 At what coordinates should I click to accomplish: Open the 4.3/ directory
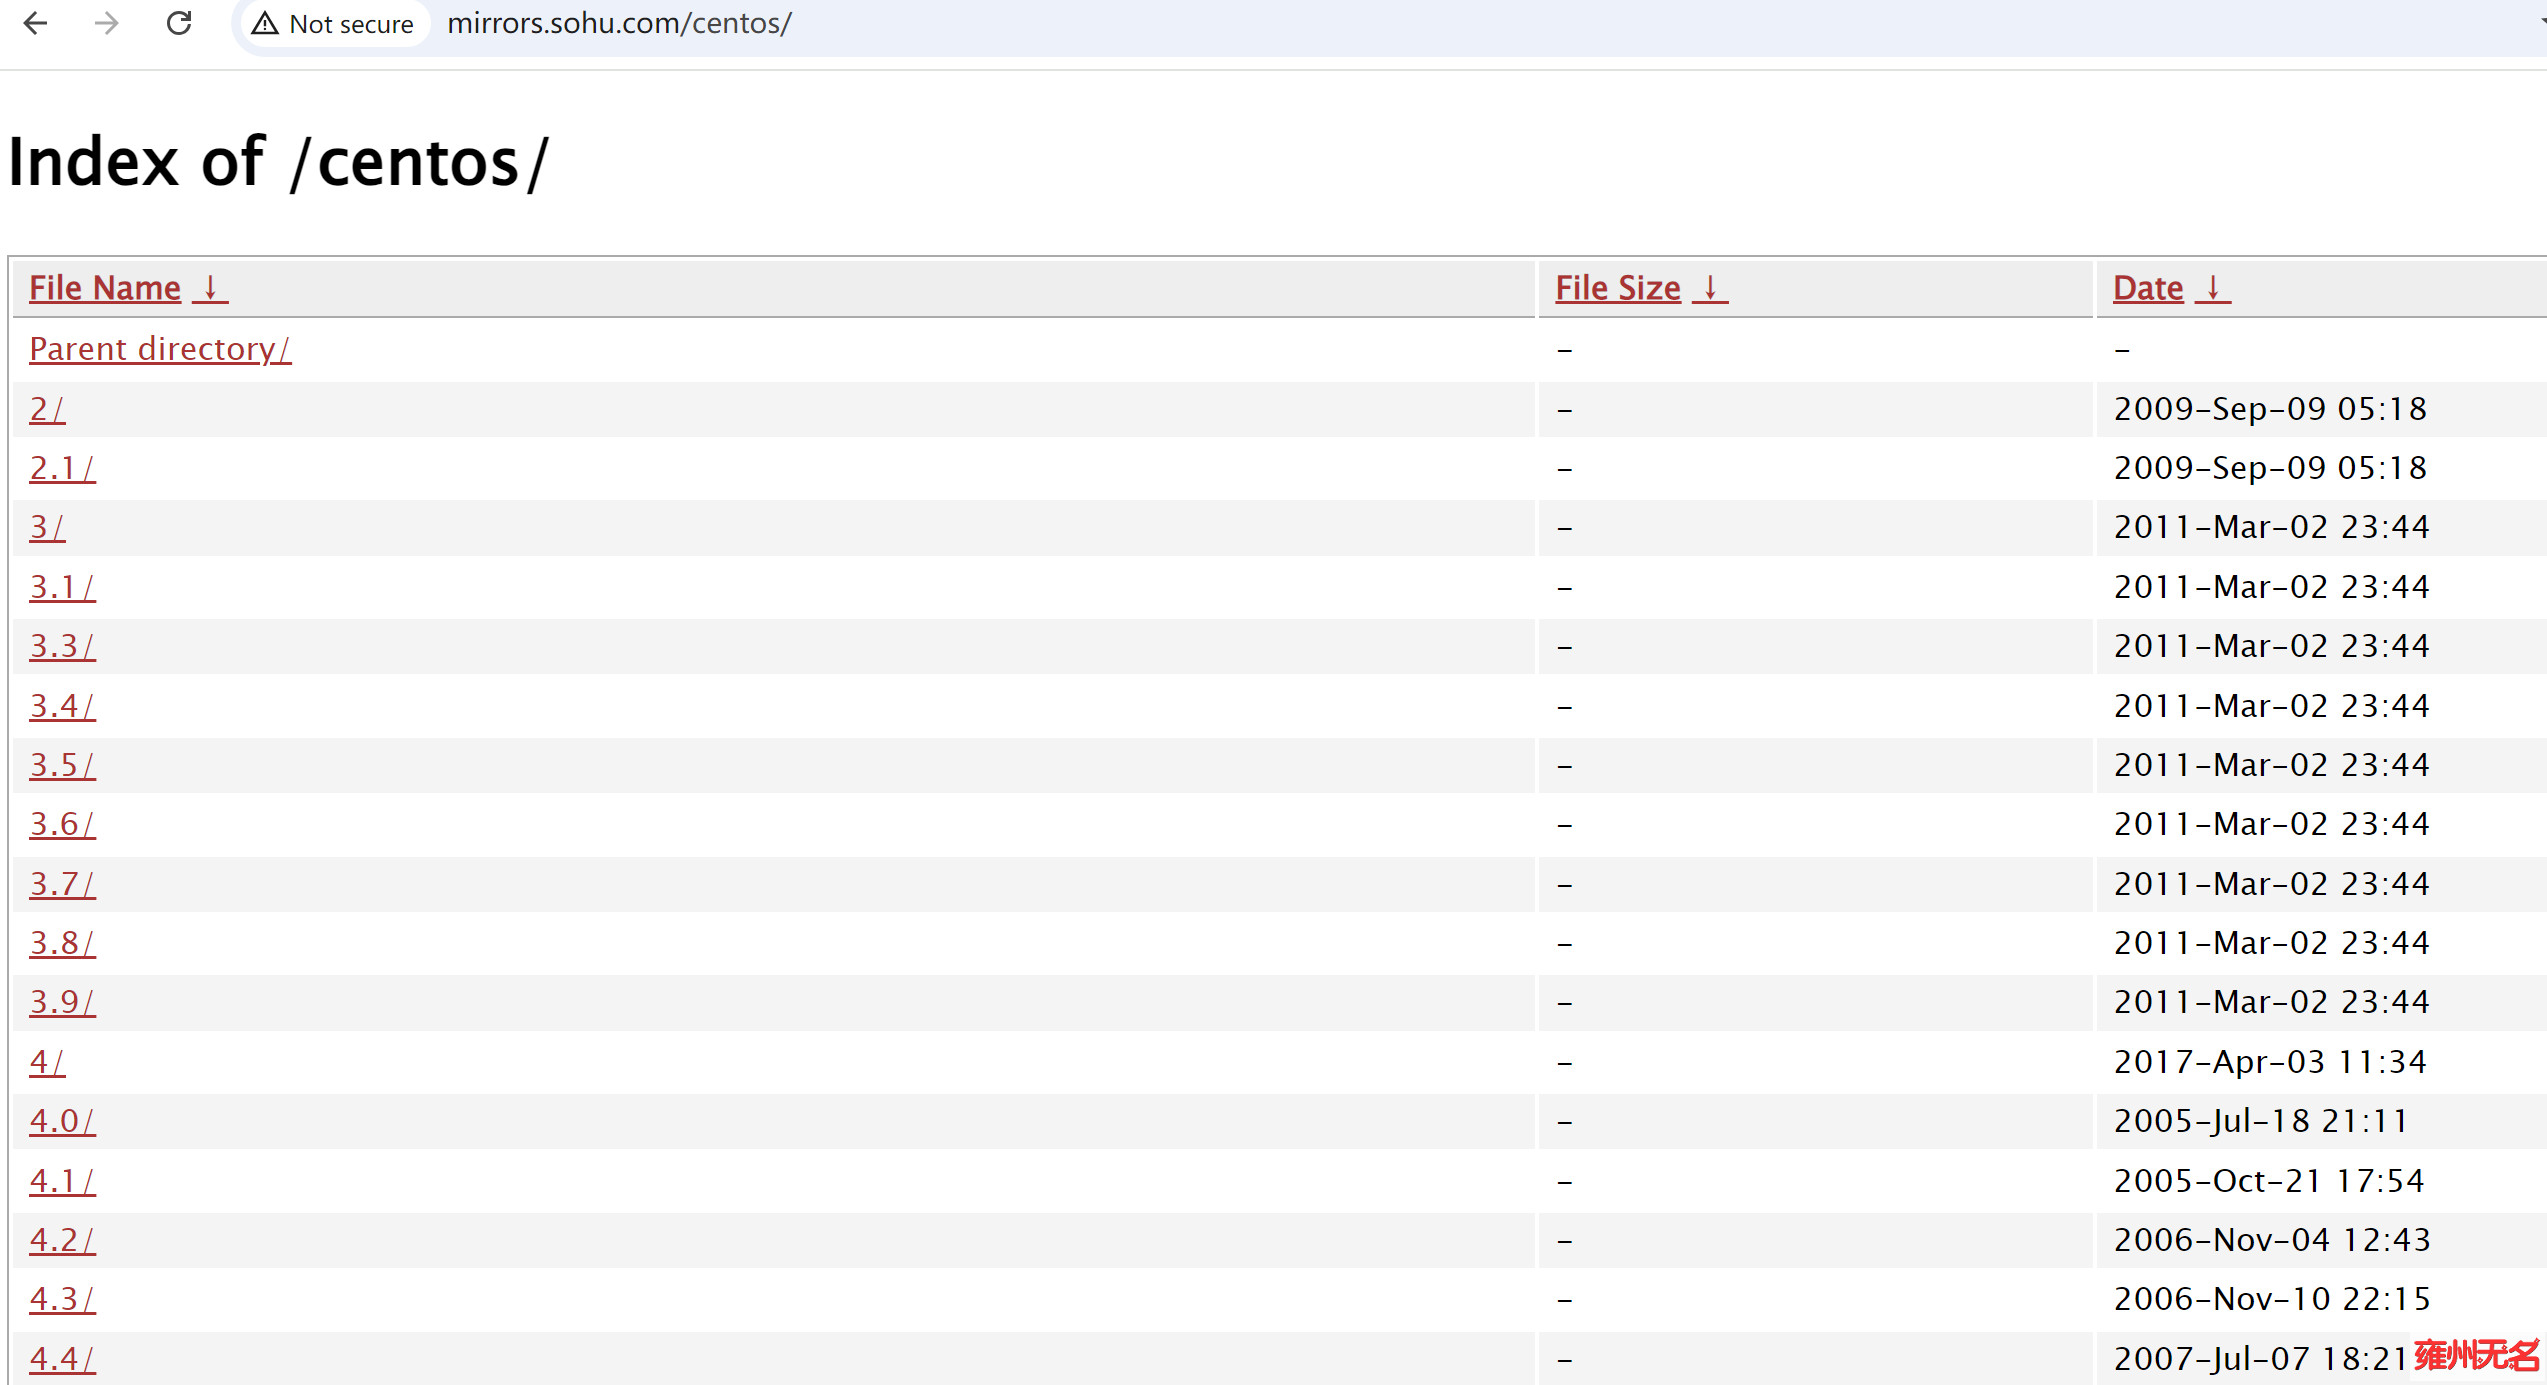tap(62, 1299)
